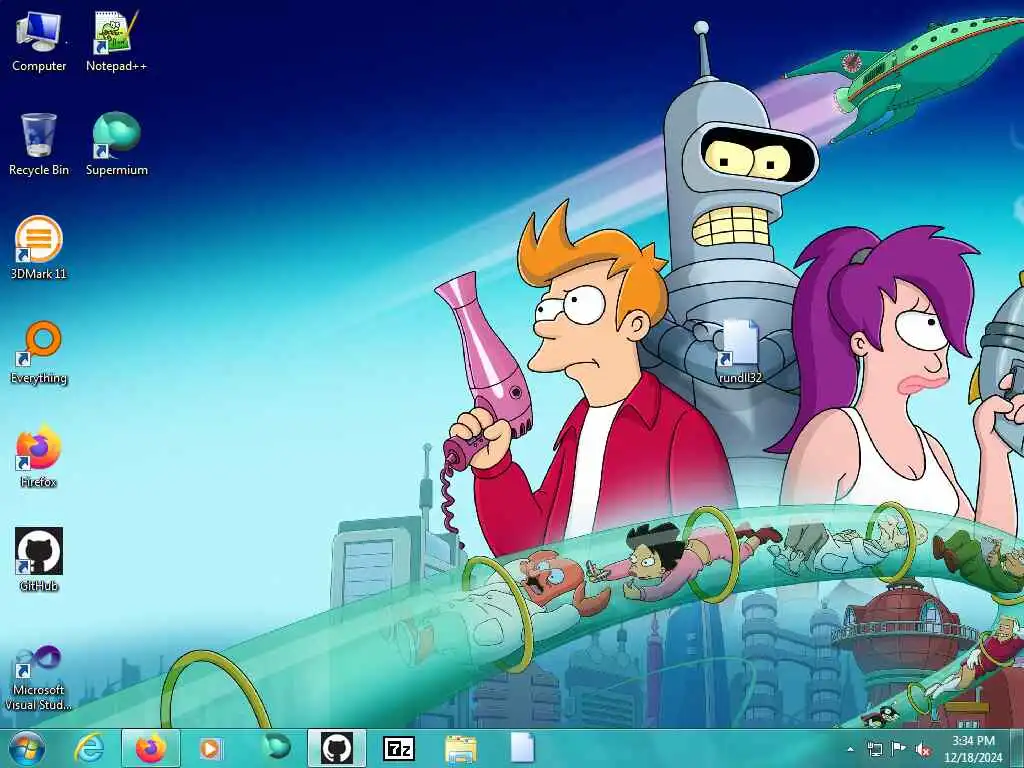Select the Microsoft Visual Studio shortcut
Viewport: 1024px width, 768px height.
(39, 678)
